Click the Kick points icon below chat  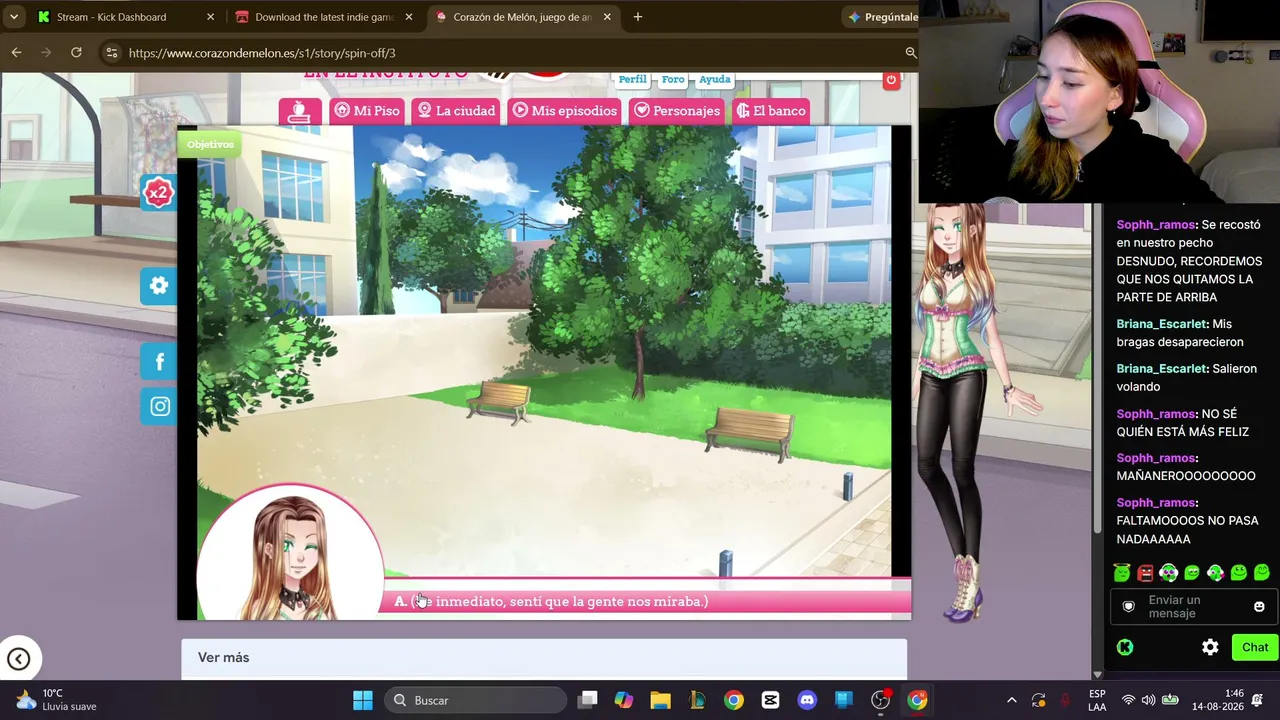1125,647
